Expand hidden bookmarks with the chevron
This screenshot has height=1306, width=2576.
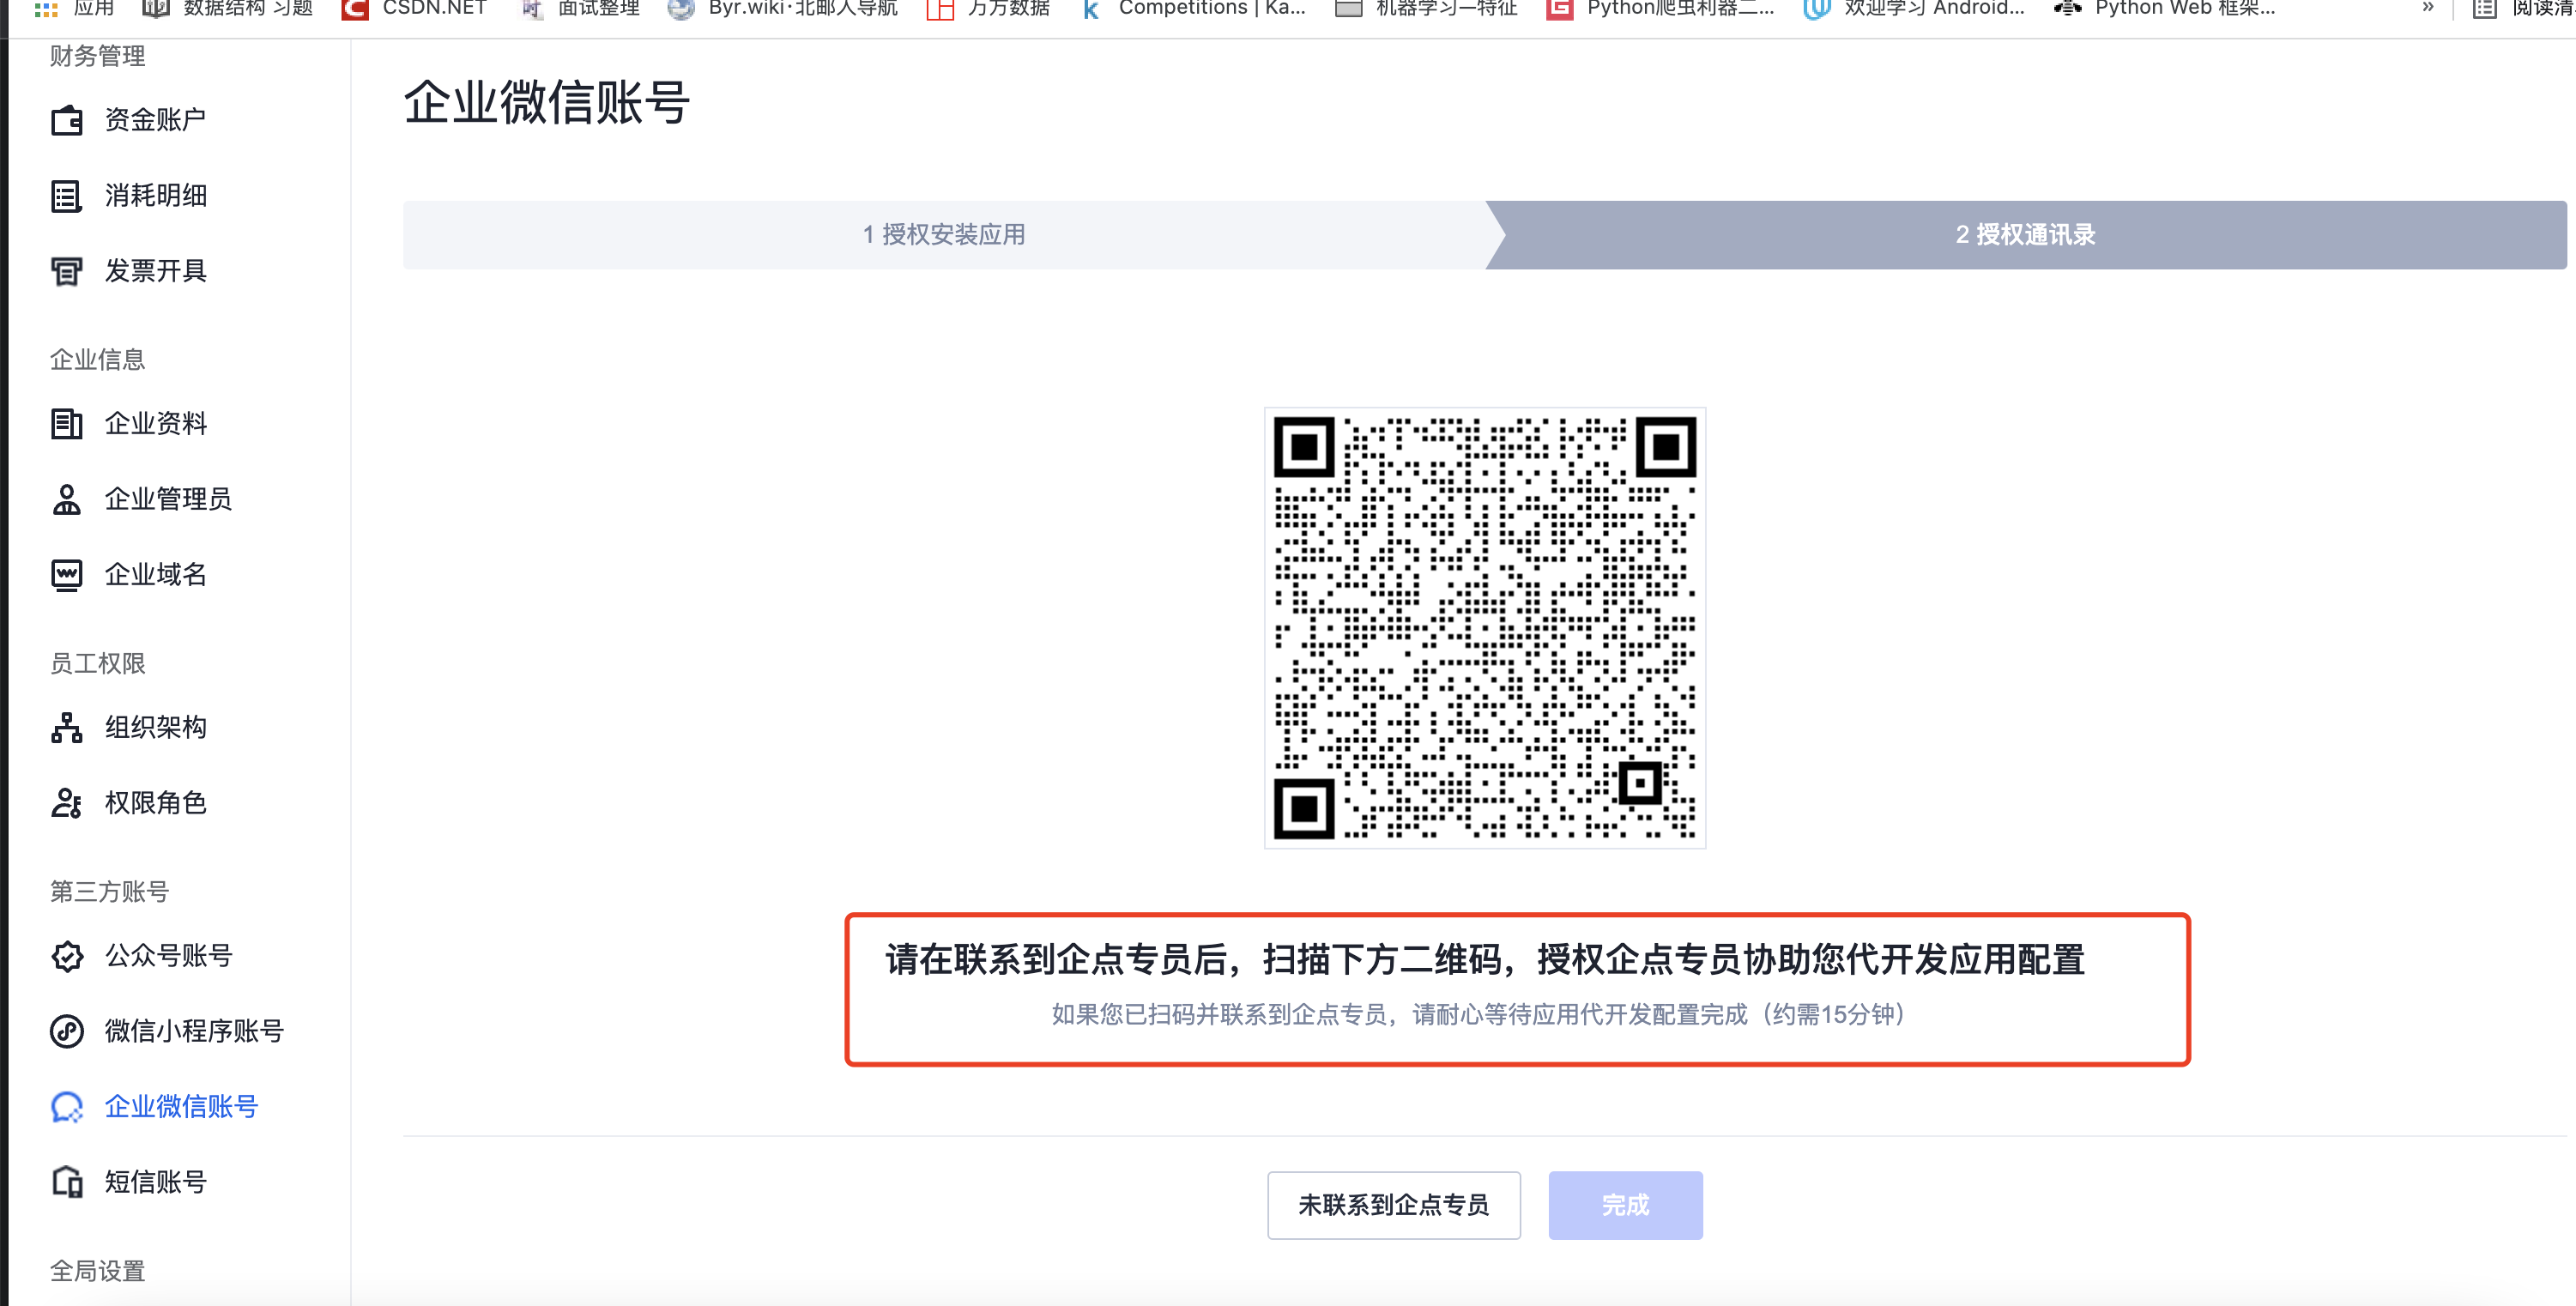(x=2428, y=8)
